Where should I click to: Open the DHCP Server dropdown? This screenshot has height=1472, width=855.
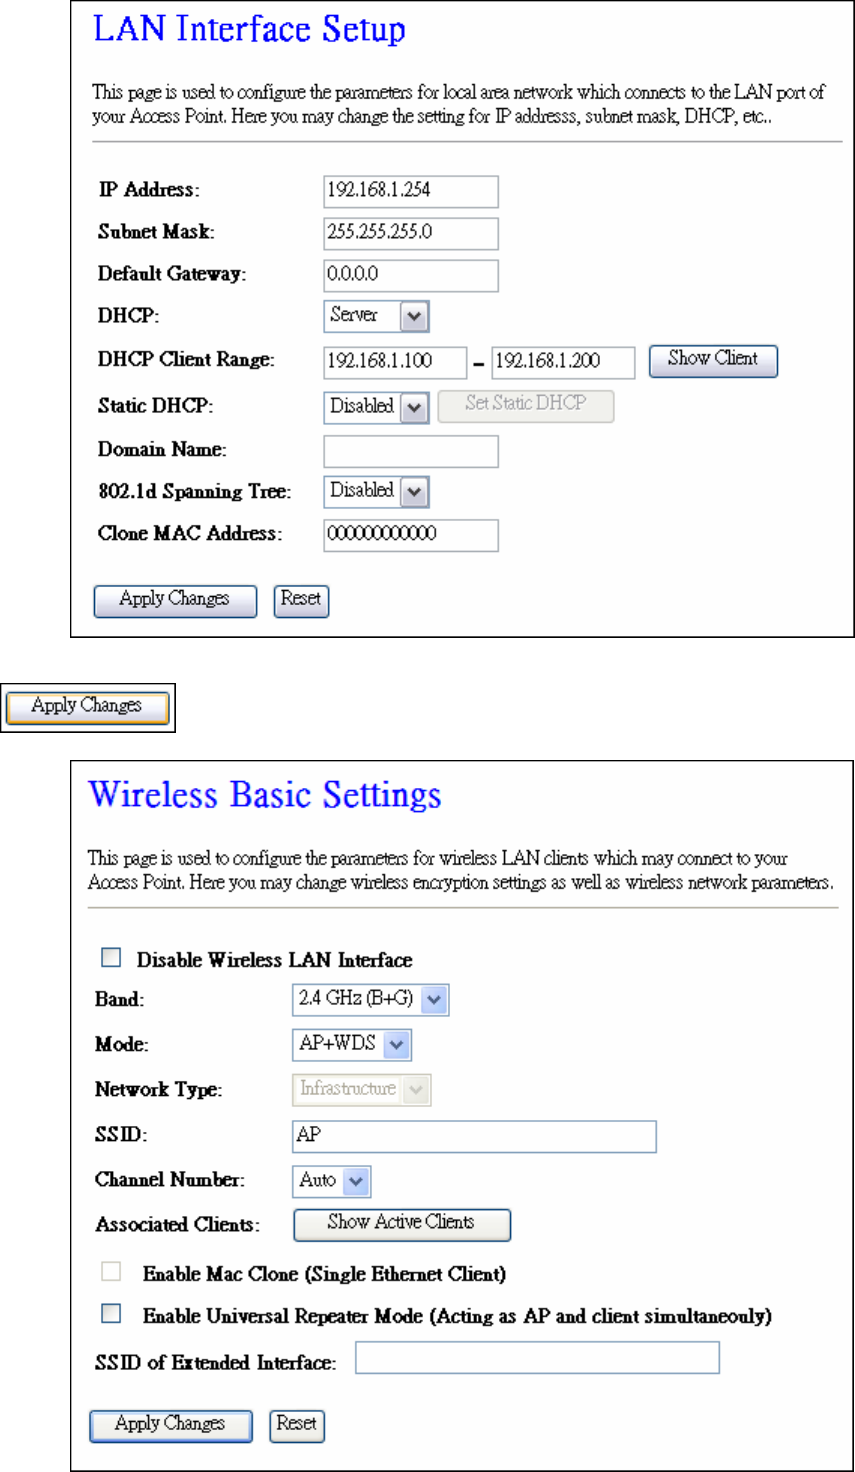(x=376, y=316)
